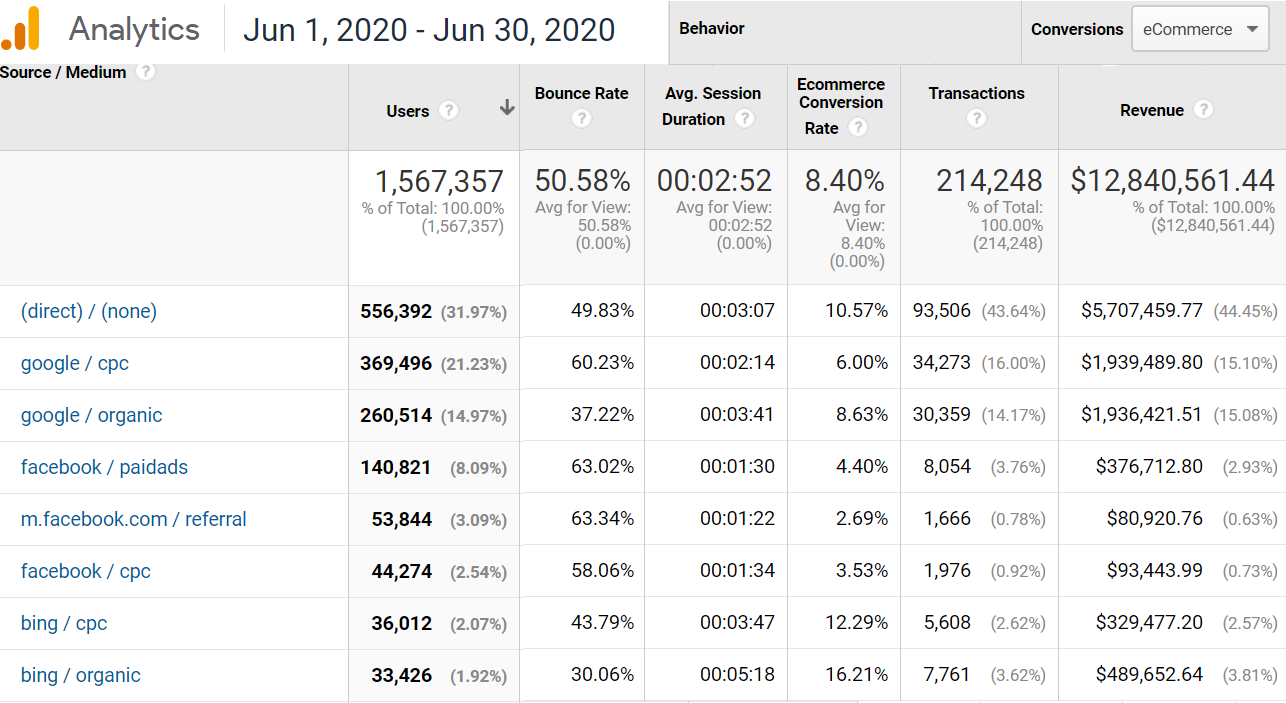Click the Conversions label beside the dropdown
The image size is (1286, 703).
[1077, 29]
